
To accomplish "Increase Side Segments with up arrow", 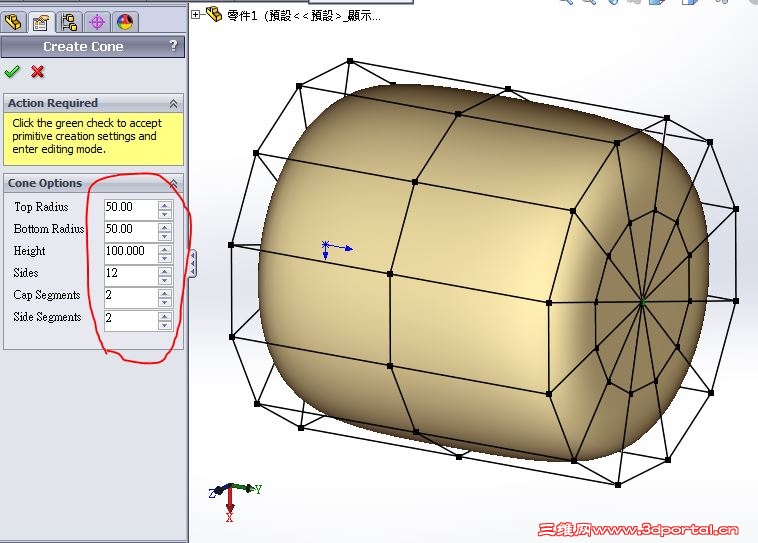I will point(165,315).
